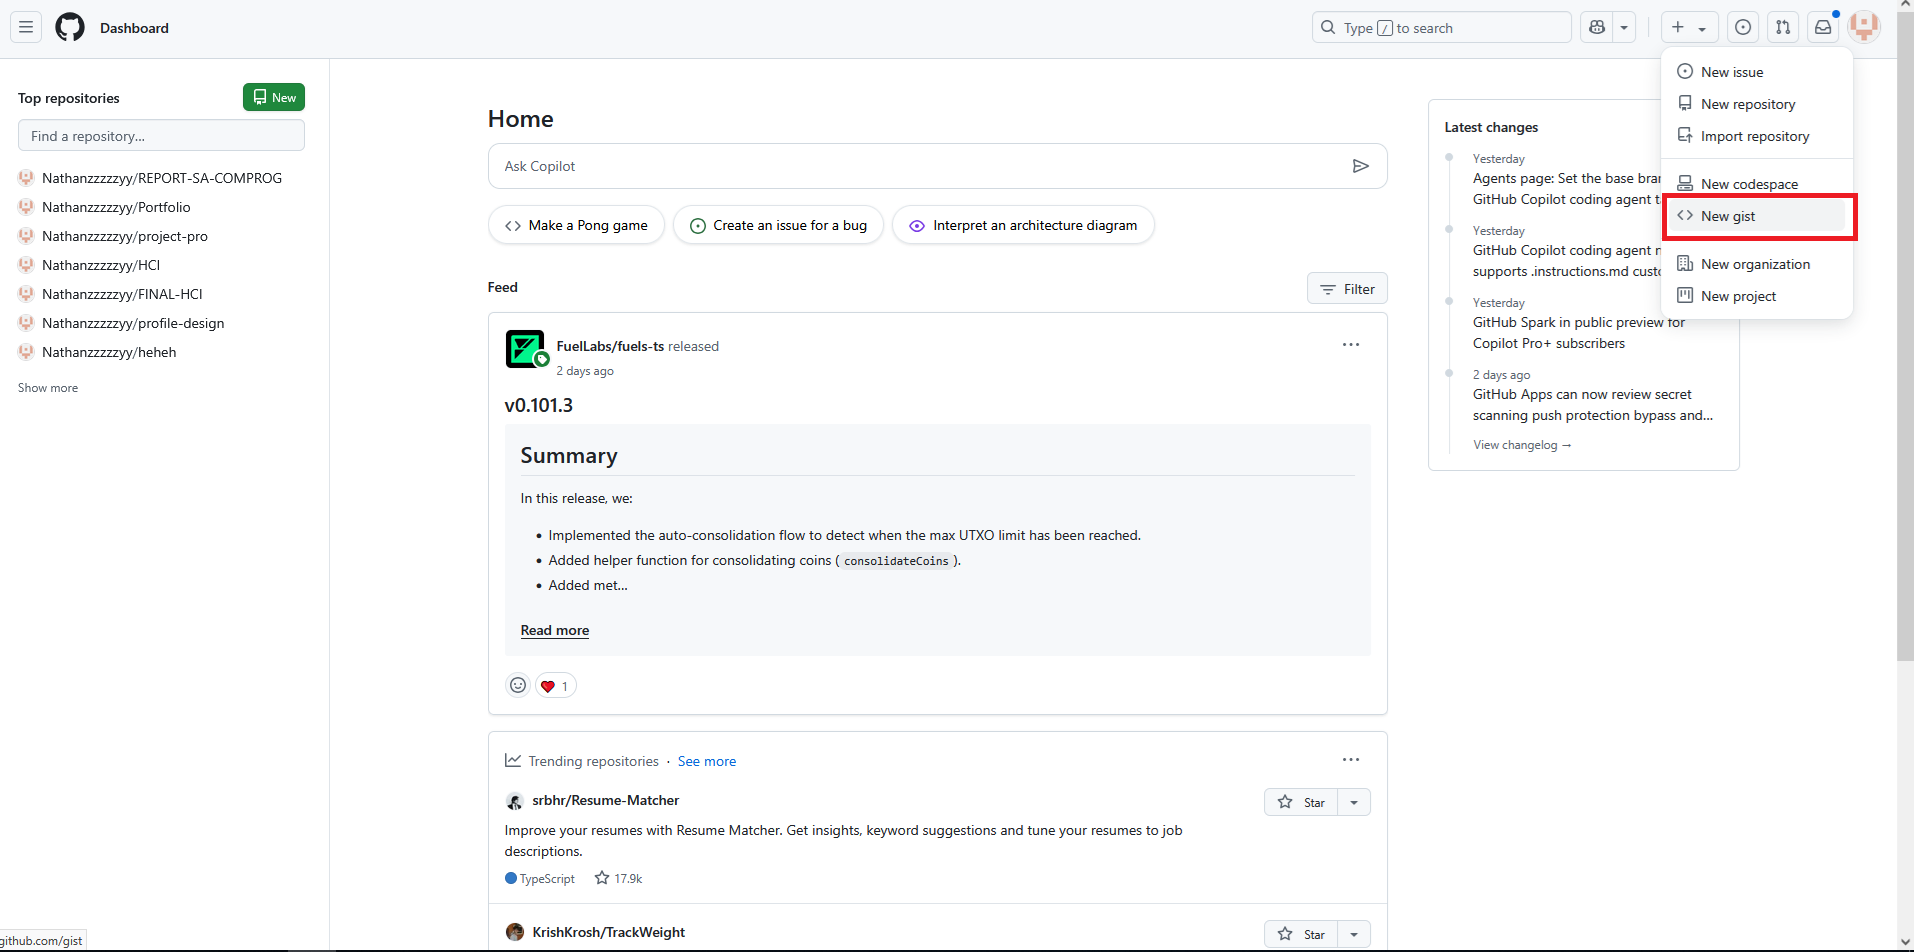
Task: Open the Read more link
Action: (x=555, y=630)
